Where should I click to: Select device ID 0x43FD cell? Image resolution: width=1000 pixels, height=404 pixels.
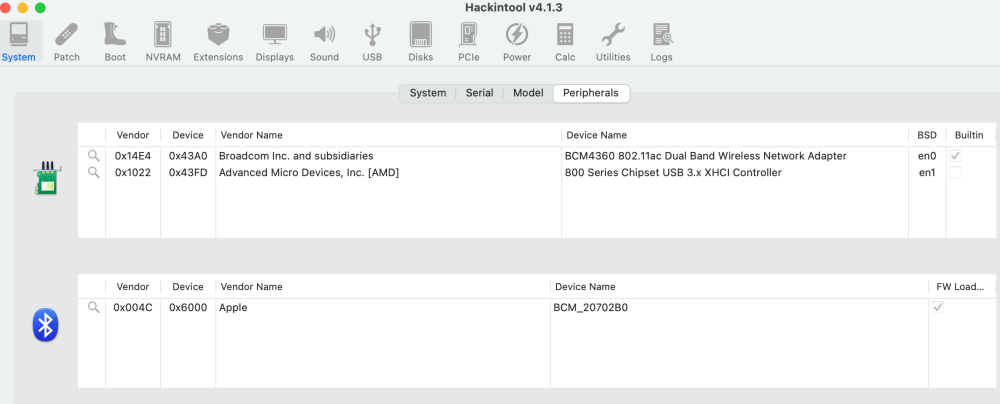point(188,172)
